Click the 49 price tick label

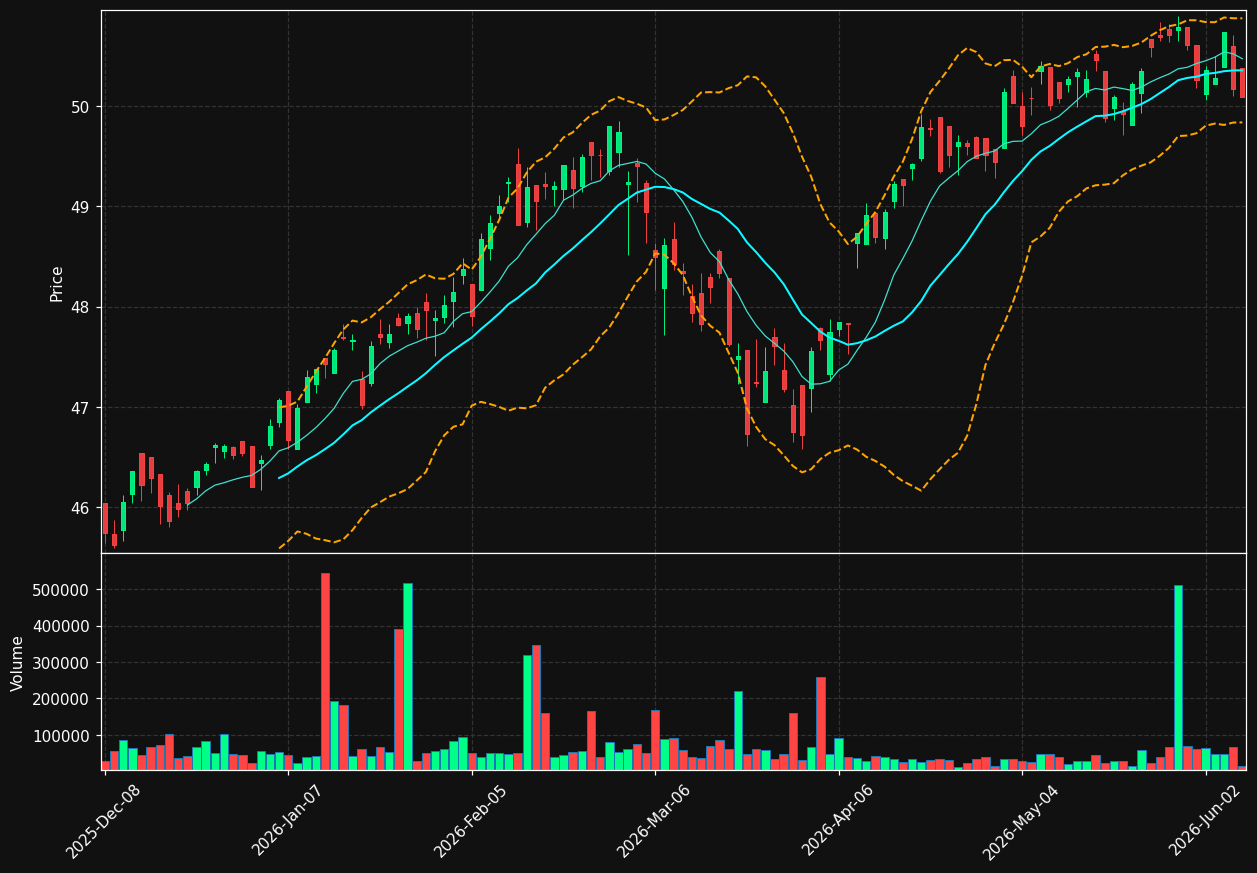point(80,207)
